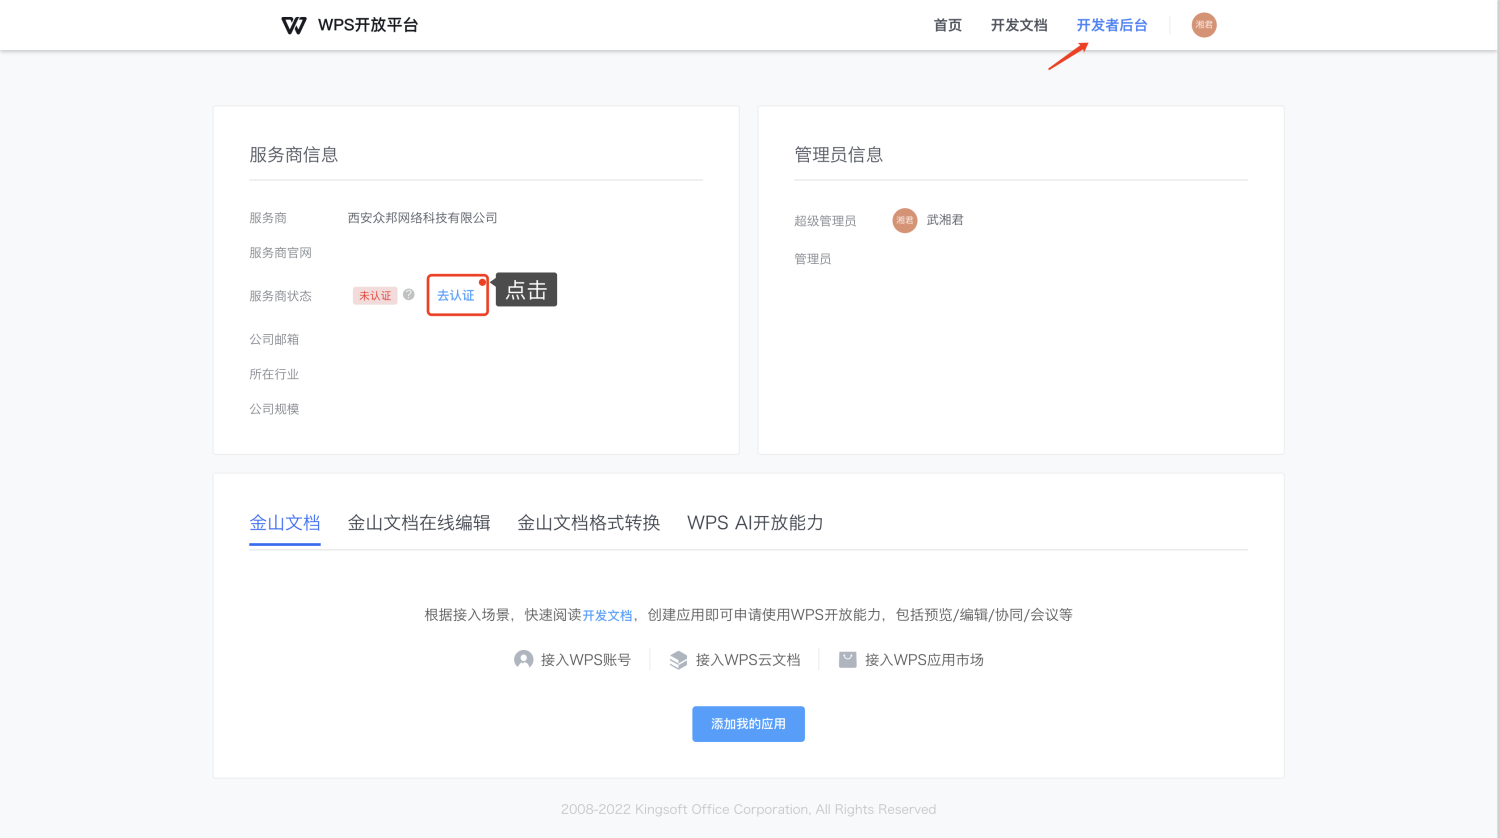Click the WPS account person icon
The width and height of the screenshot is (1500, 838).
pos(523,660)
